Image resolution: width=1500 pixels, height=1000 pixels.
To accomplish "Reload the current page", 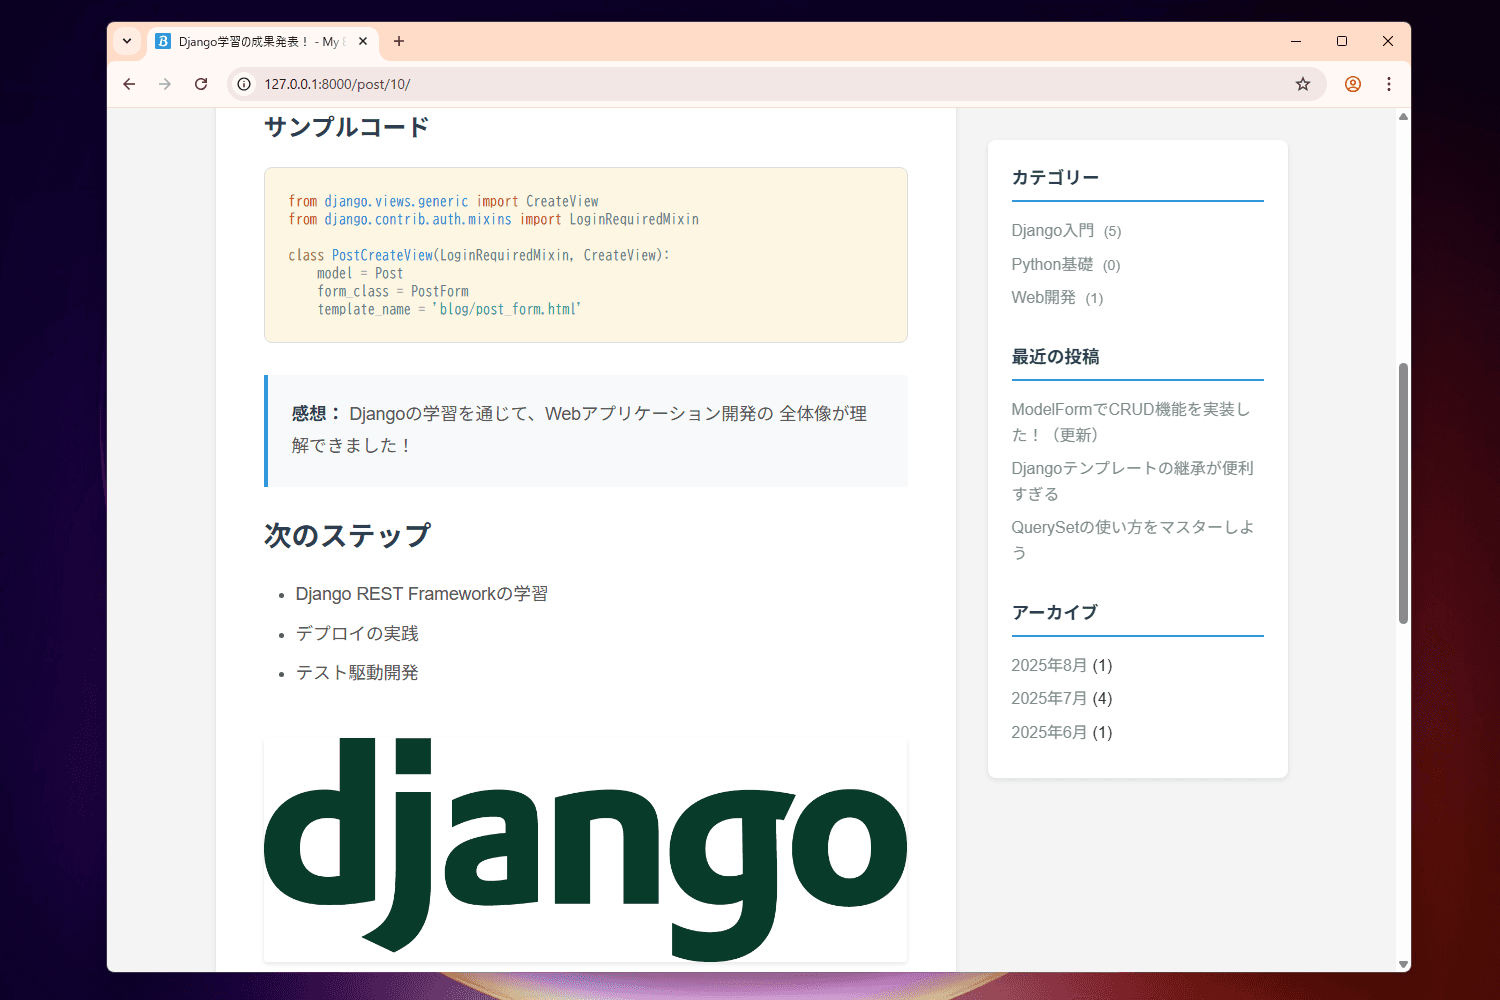I will click(x=201, y=84).
